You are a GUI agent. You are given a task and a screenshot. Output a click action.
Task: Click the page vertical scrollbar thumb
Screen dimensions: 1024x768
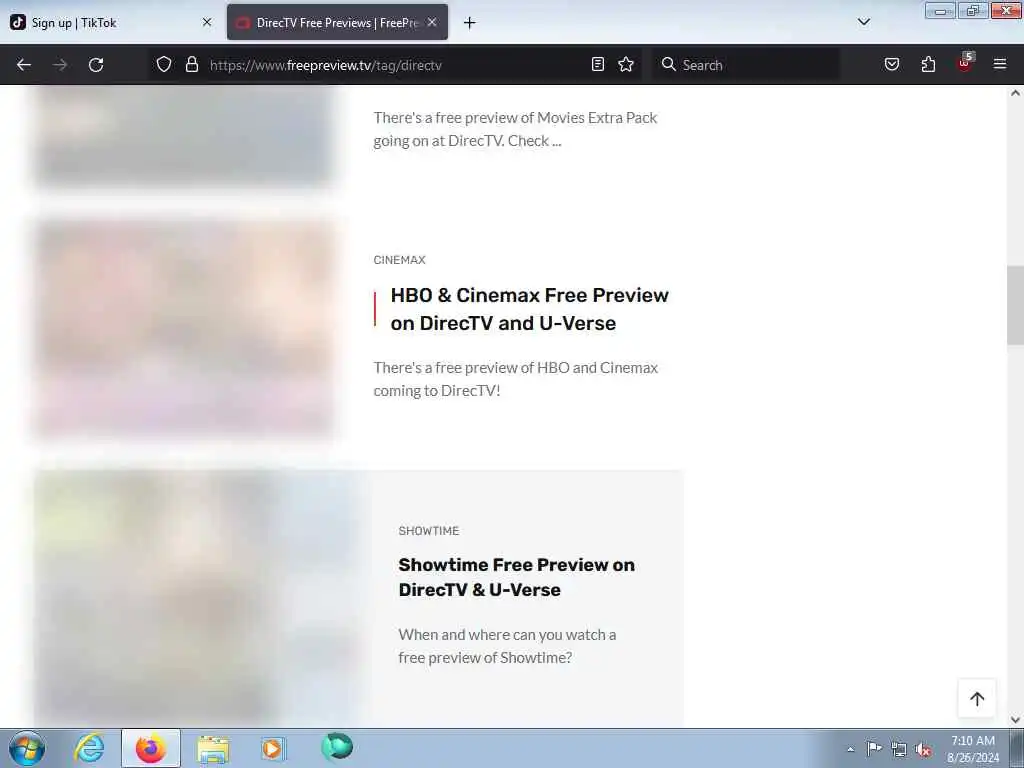tap(1015, 305)
